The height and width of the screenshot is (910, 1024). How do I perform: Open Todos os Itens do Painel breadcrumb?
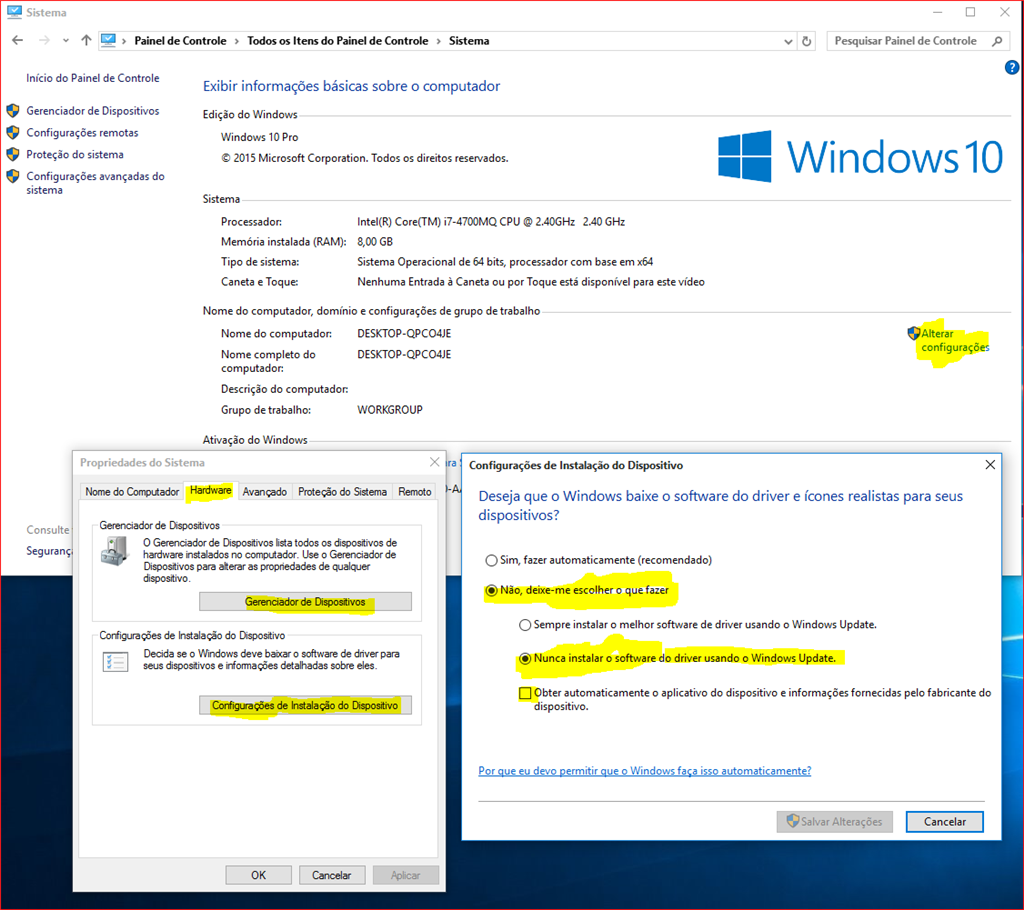click(338, 41)
